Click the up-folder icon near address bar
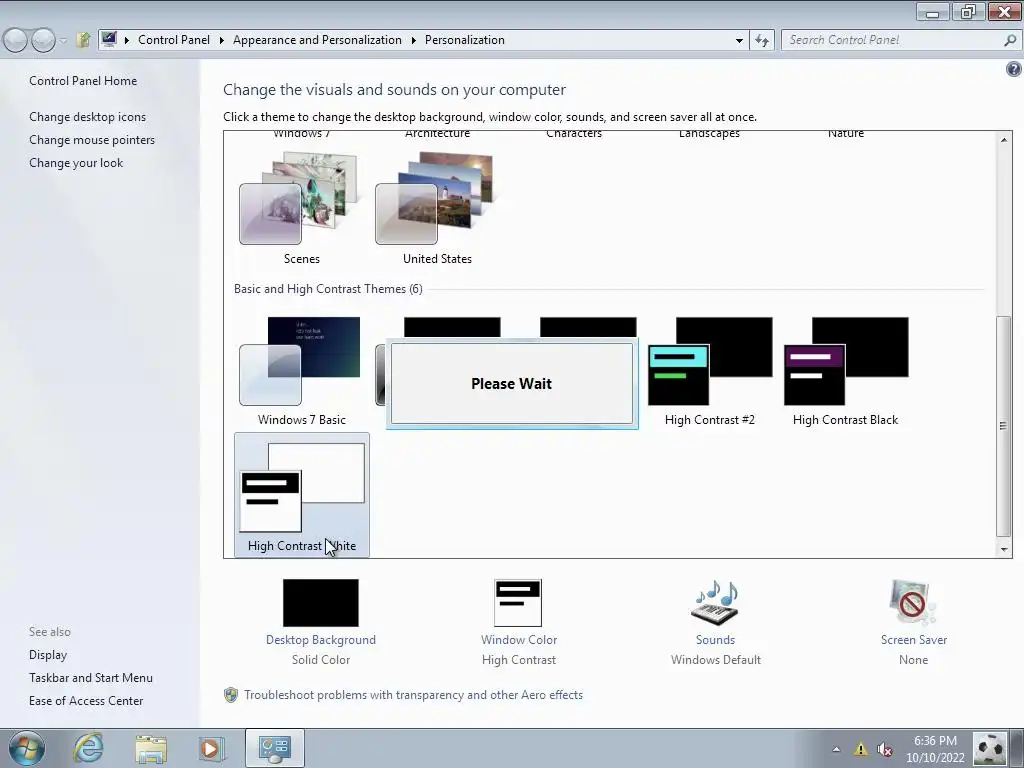 tap(82, 40)
